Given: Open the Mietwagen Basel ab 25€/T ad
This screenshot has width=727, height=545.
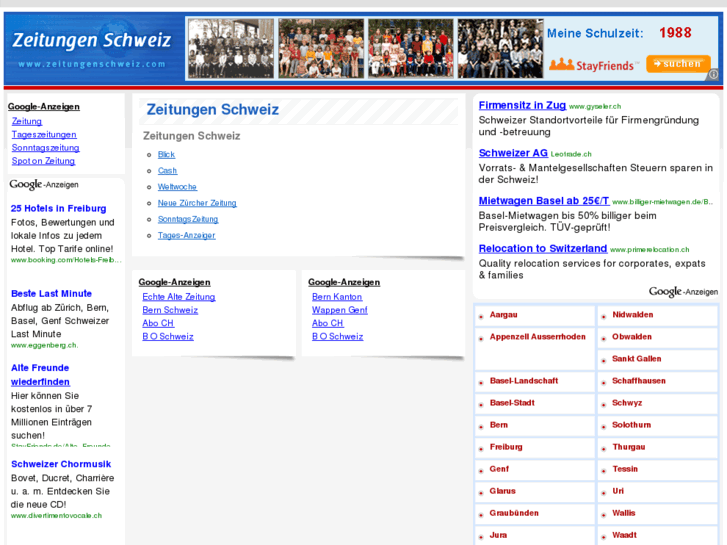Looking at the screenshot, I should click(x=544, y=201).
